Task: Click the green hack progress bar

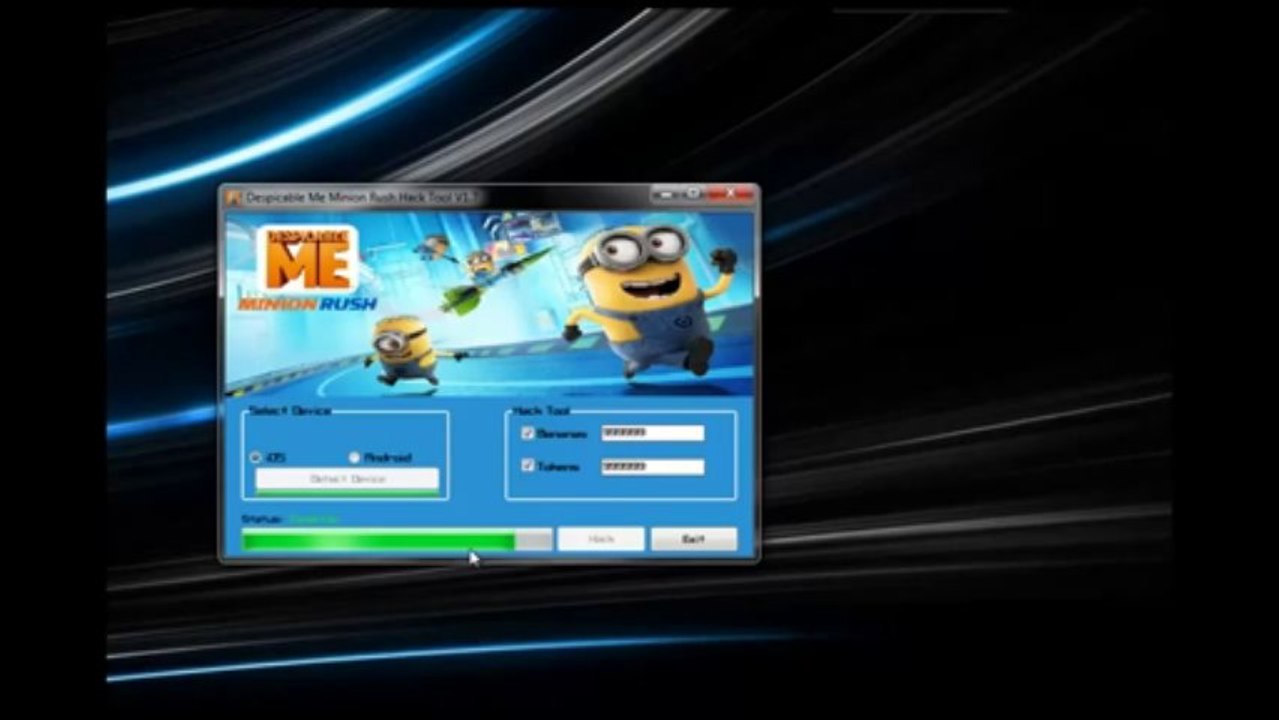Action: coord(396,540)
